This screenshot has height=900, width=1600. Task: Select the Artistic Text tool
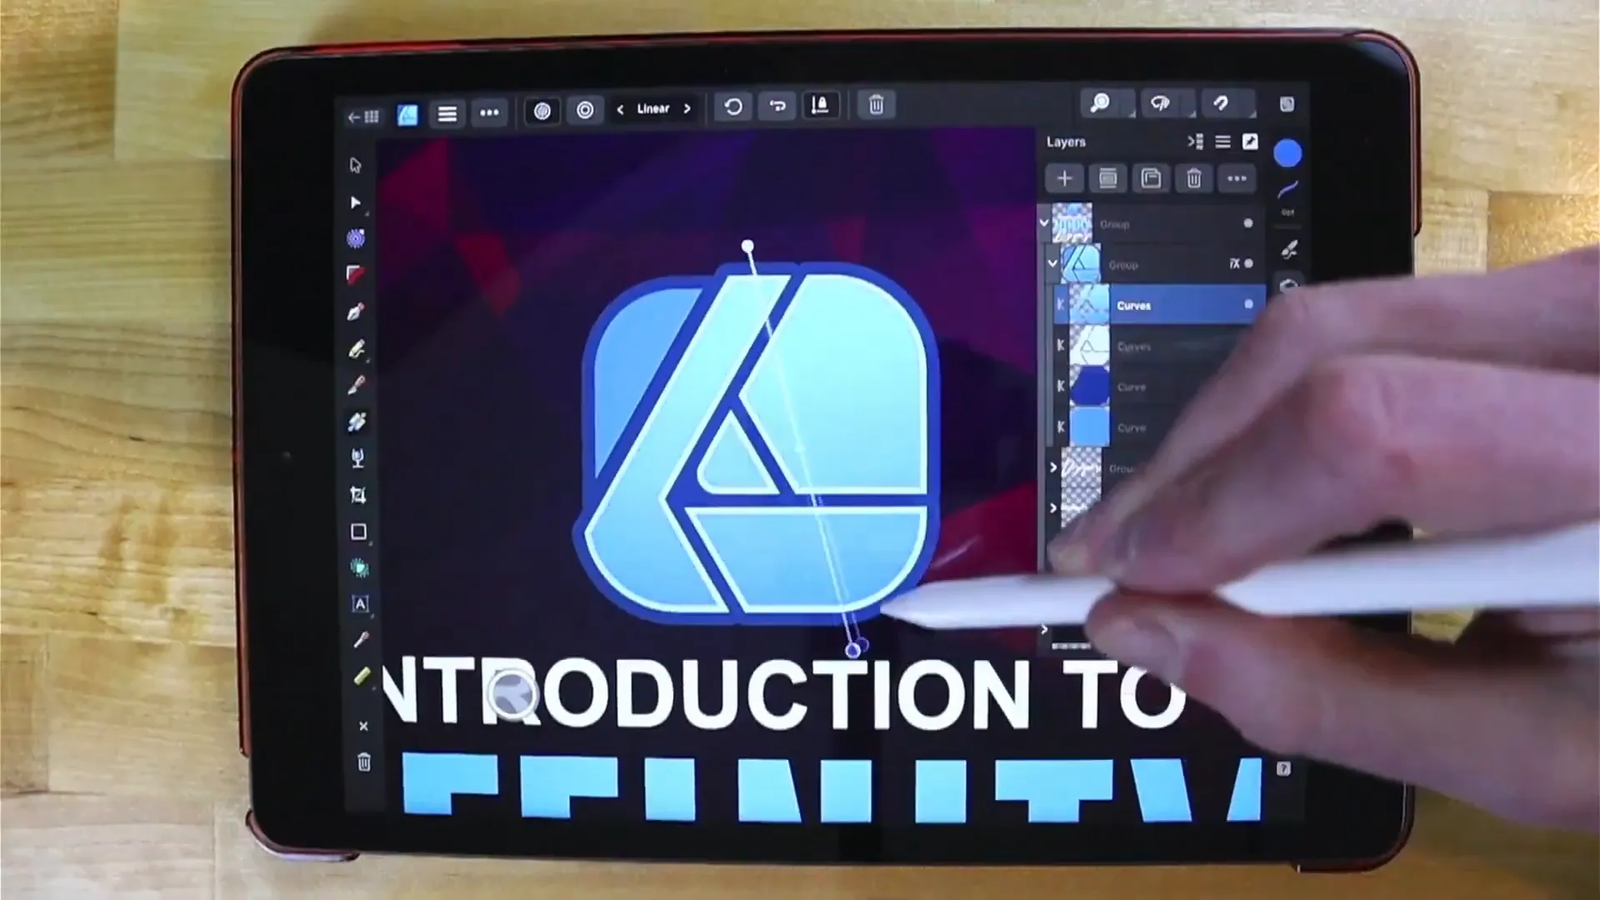pyautogui.click(x=358, y=603)
